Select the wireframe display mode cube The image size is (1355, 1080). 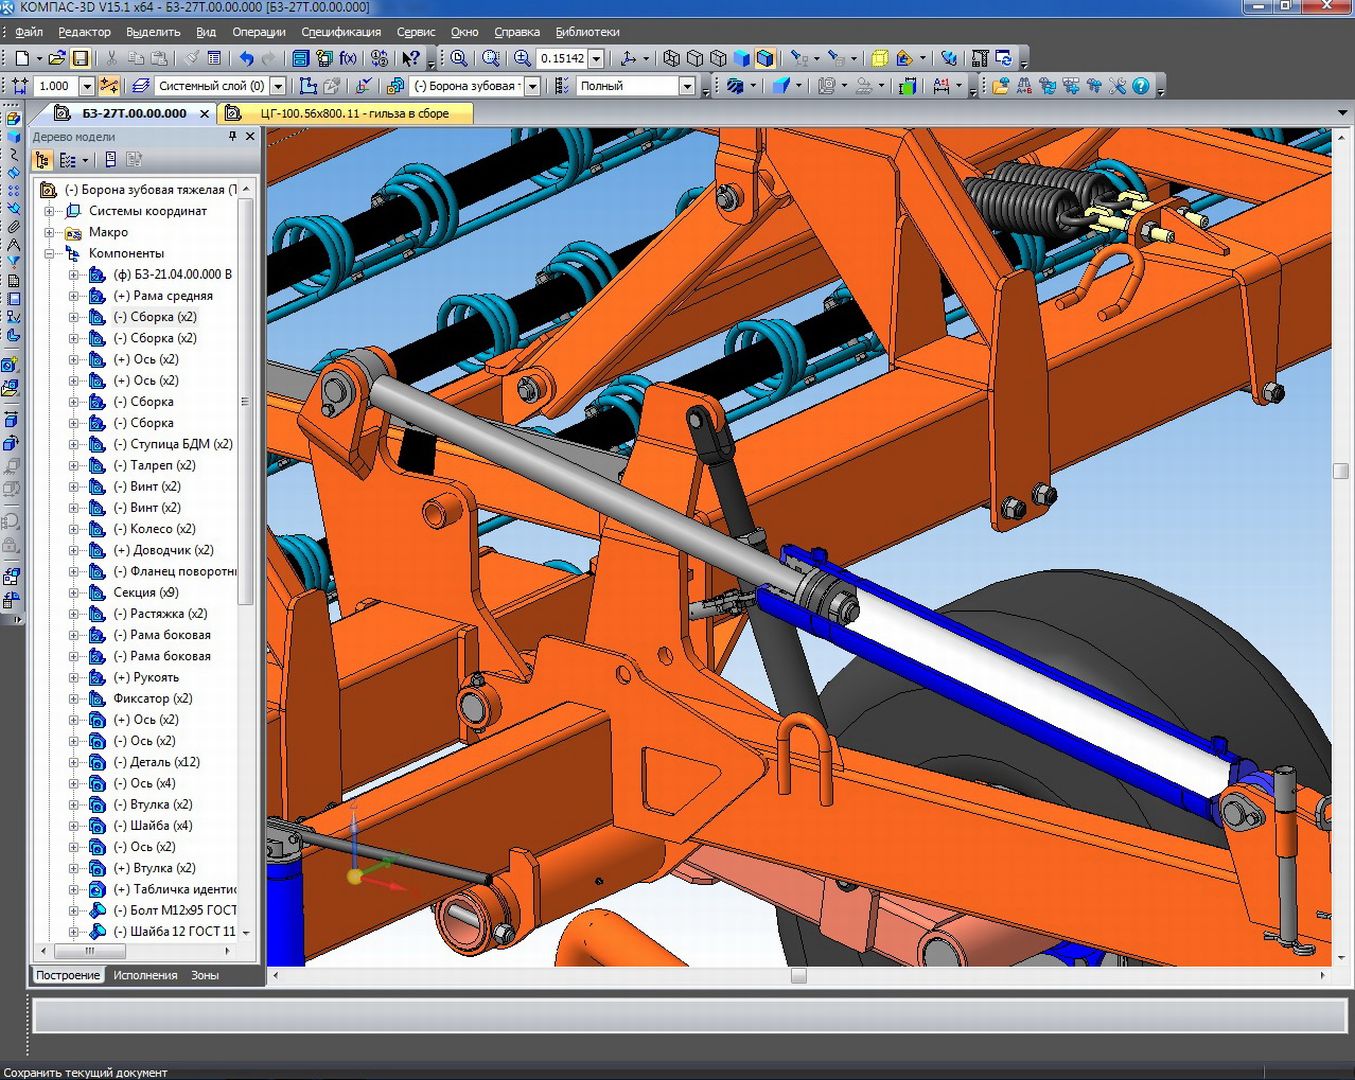pos(672,58)
